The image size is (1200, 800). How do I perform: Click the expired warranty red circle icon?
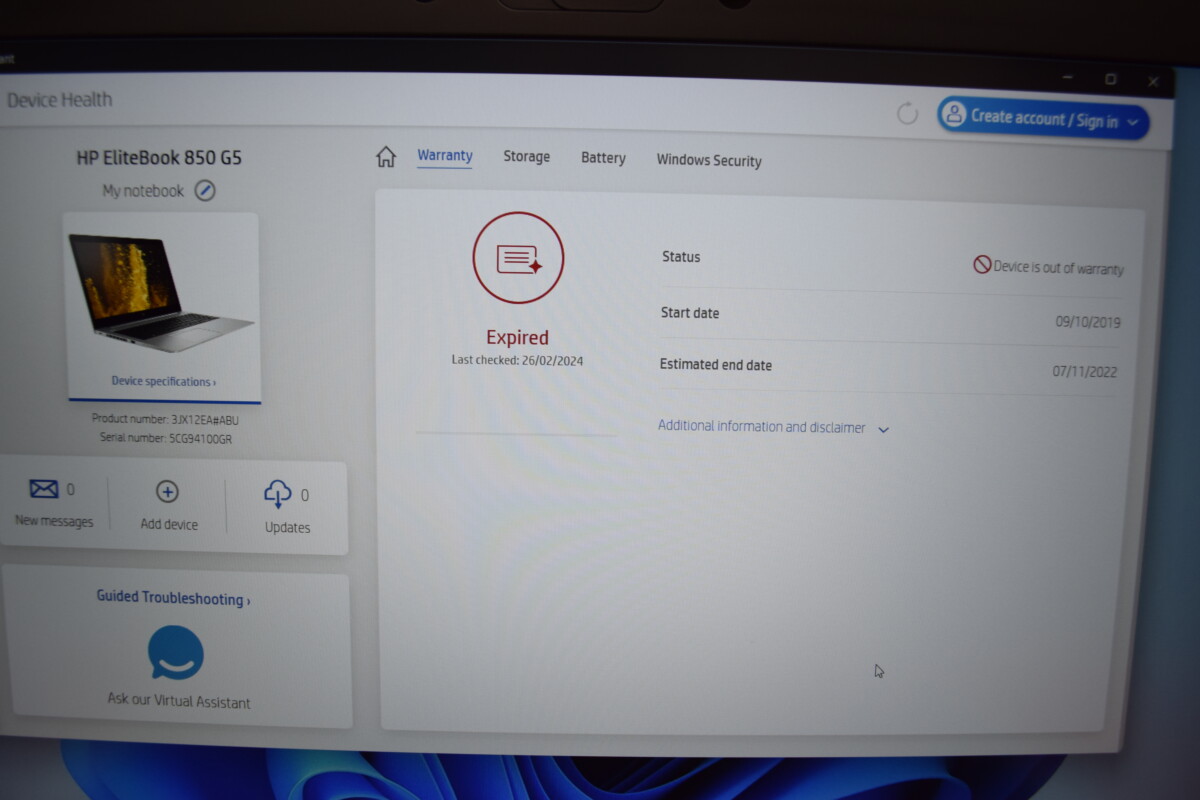click(518, 258)
